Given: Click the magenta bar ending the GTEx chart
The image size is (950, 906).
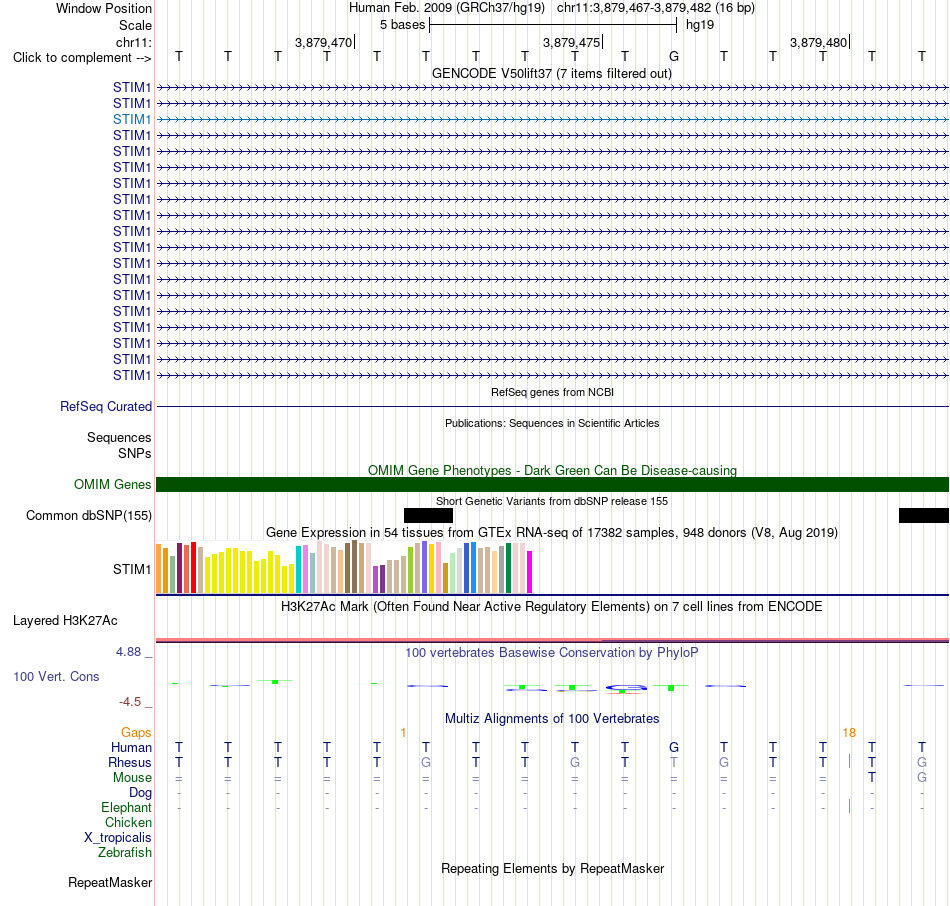Looking at the screenshot, I should tap(529, 571).
